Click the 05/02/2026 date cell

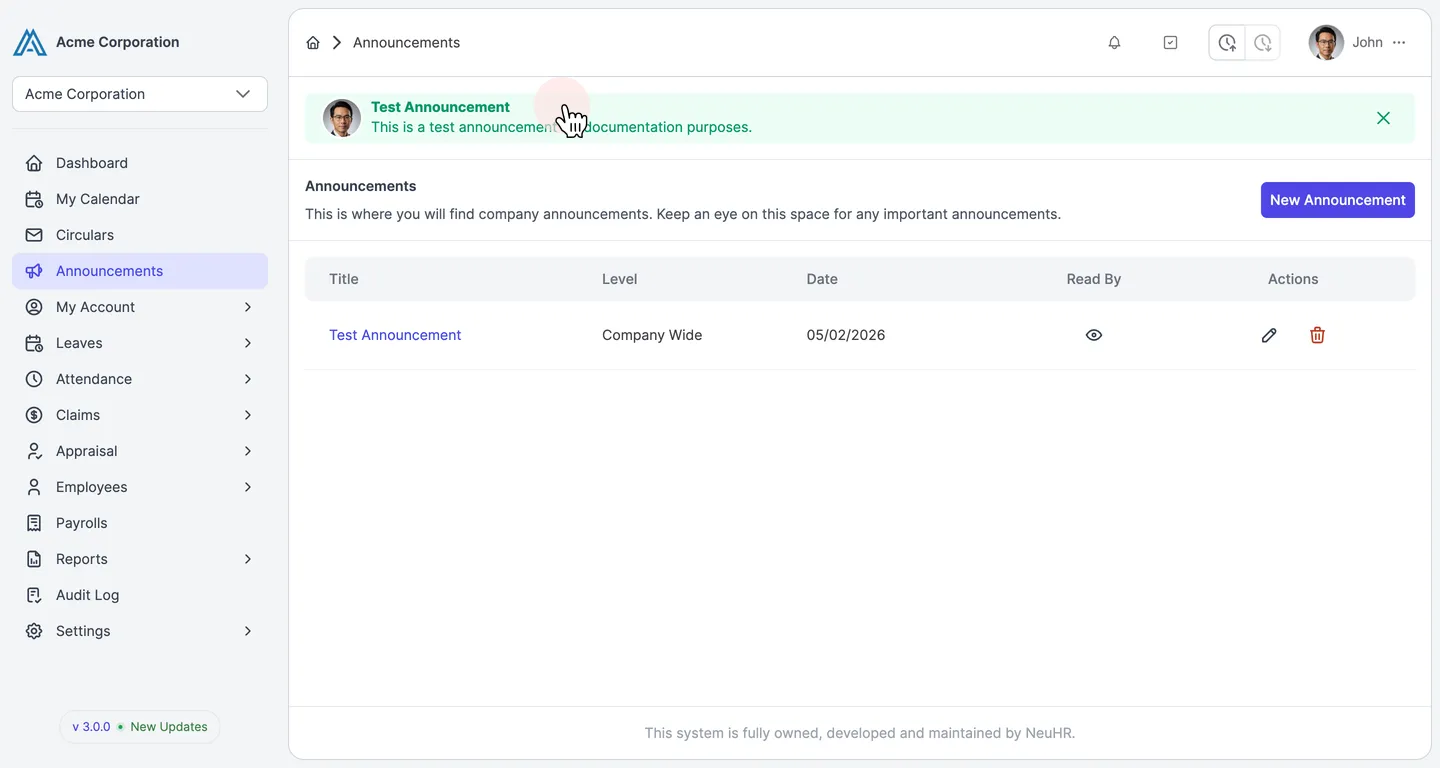(846, 335)
